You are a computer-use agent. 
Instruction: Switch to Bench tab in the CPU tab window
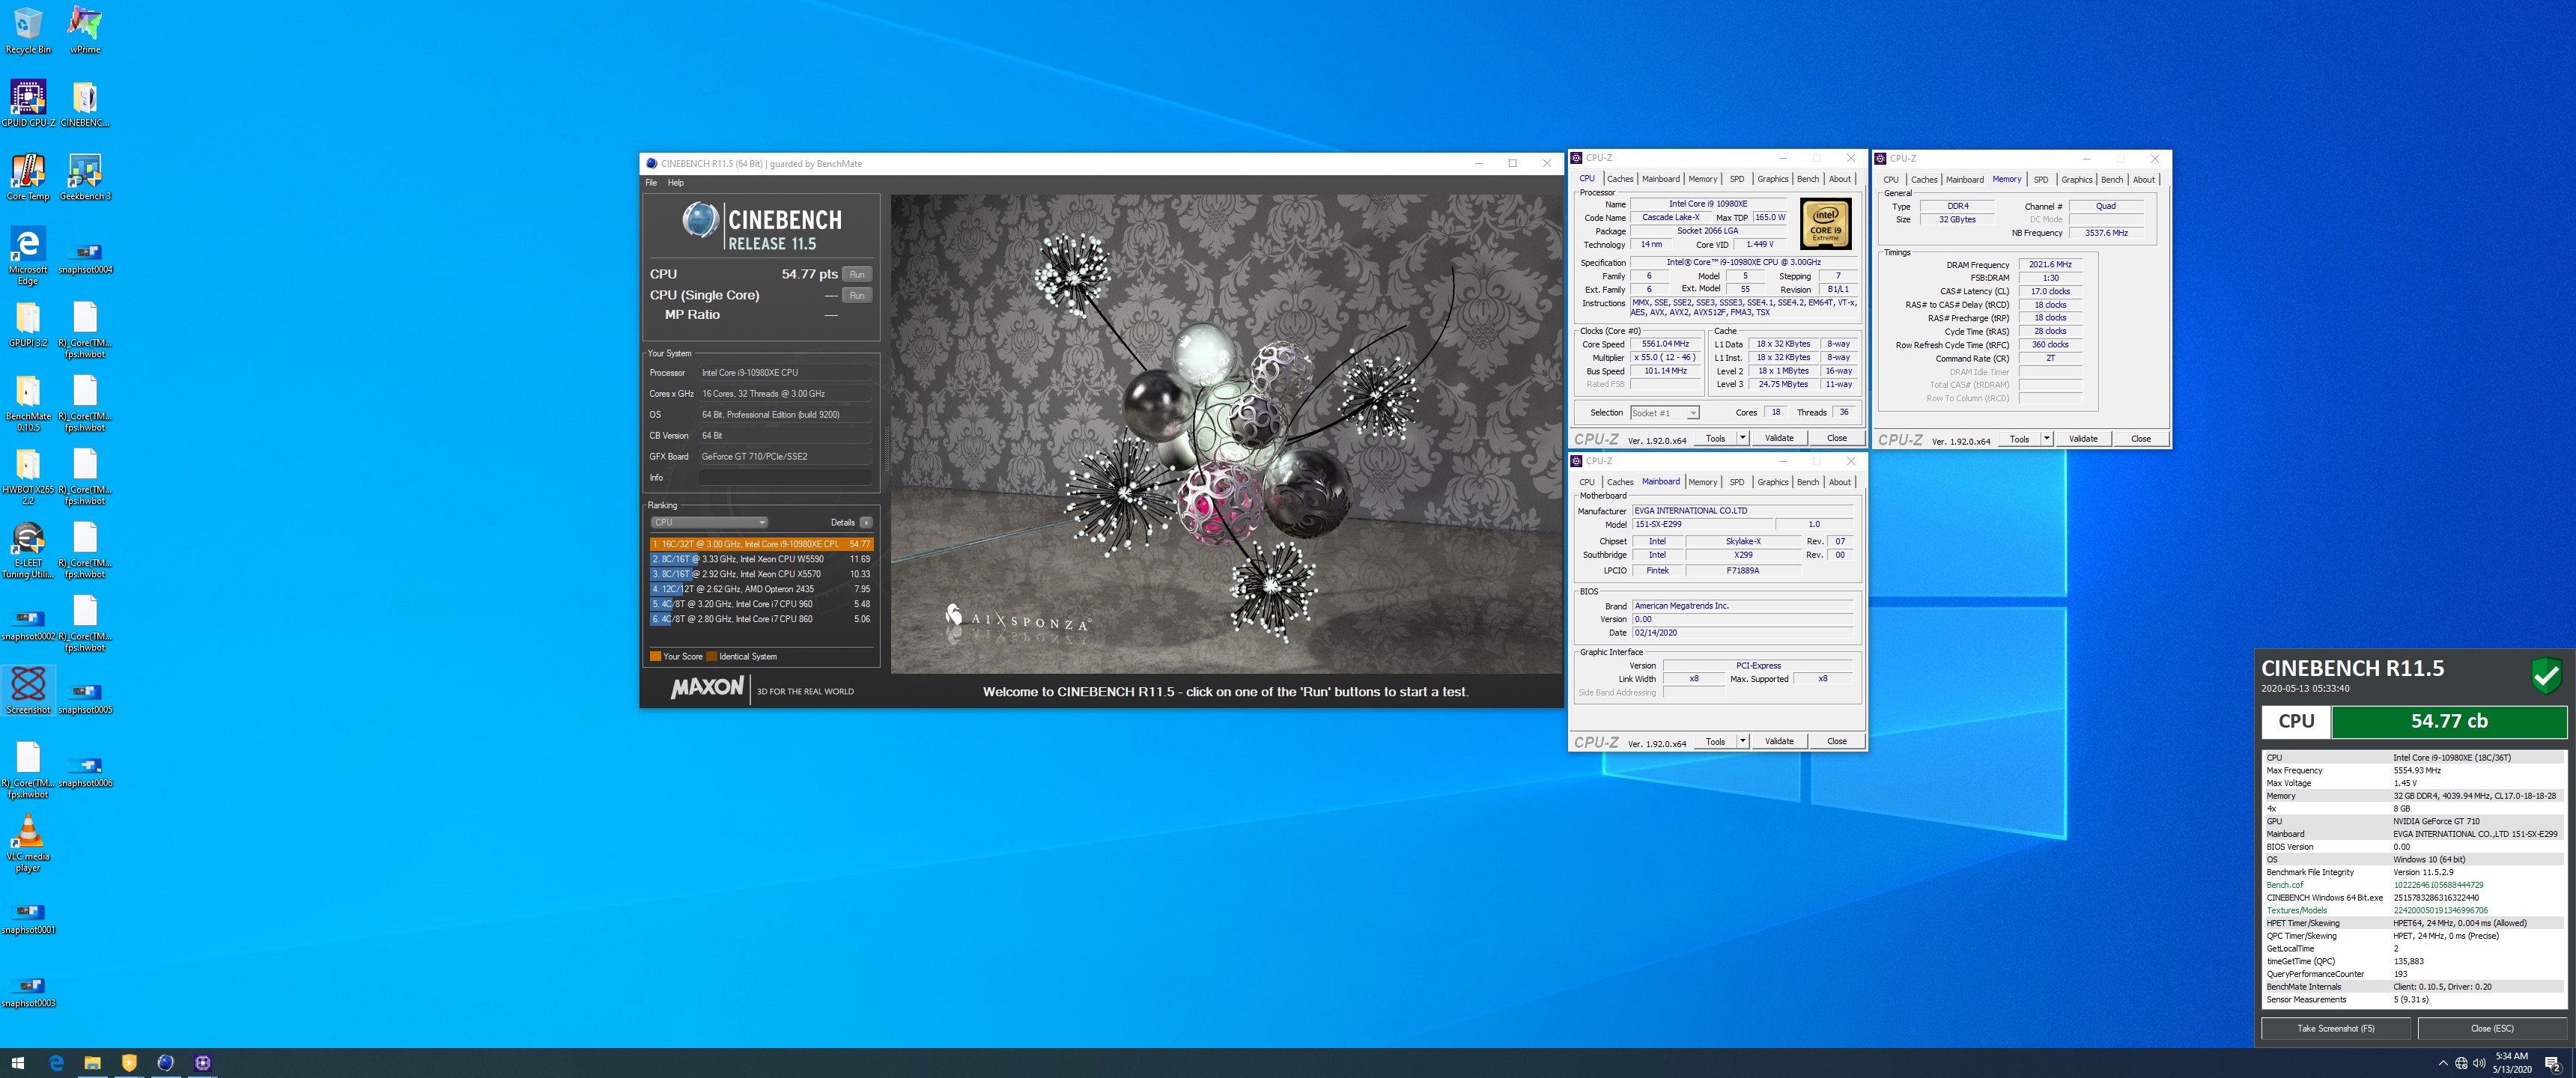coord(1808,179)
